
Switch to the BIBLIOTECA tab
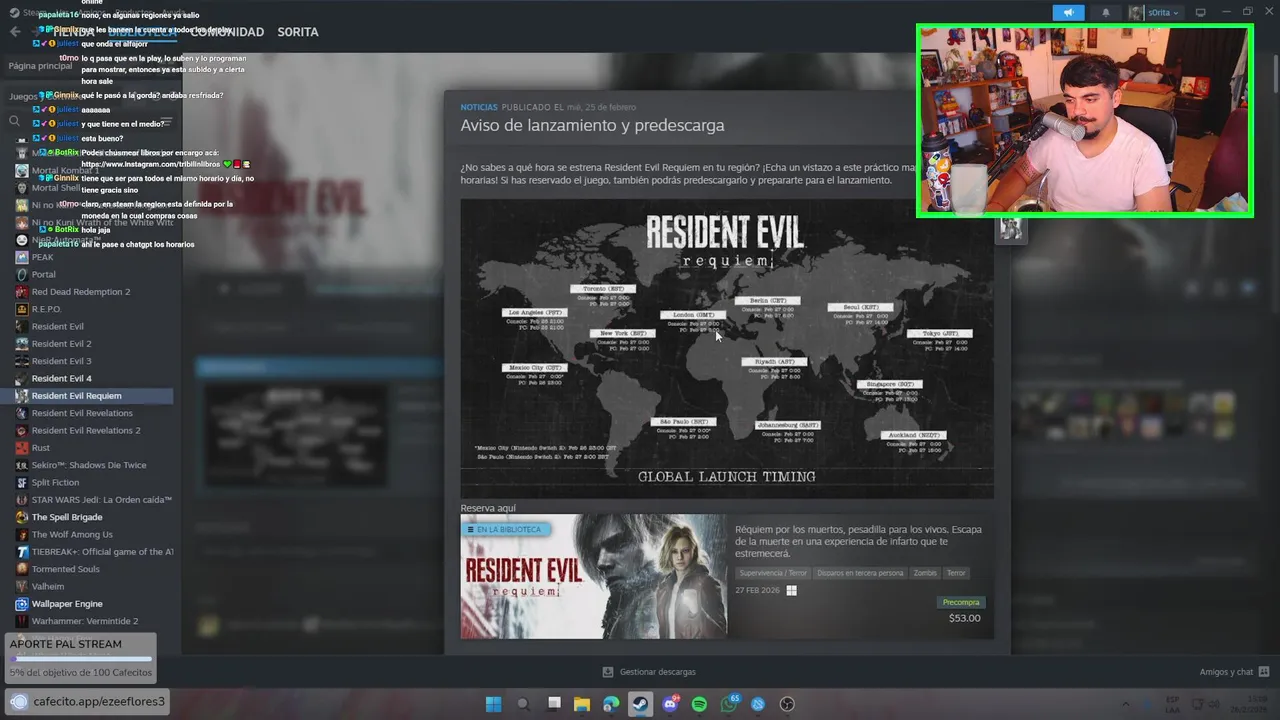[x=142, y=32]
